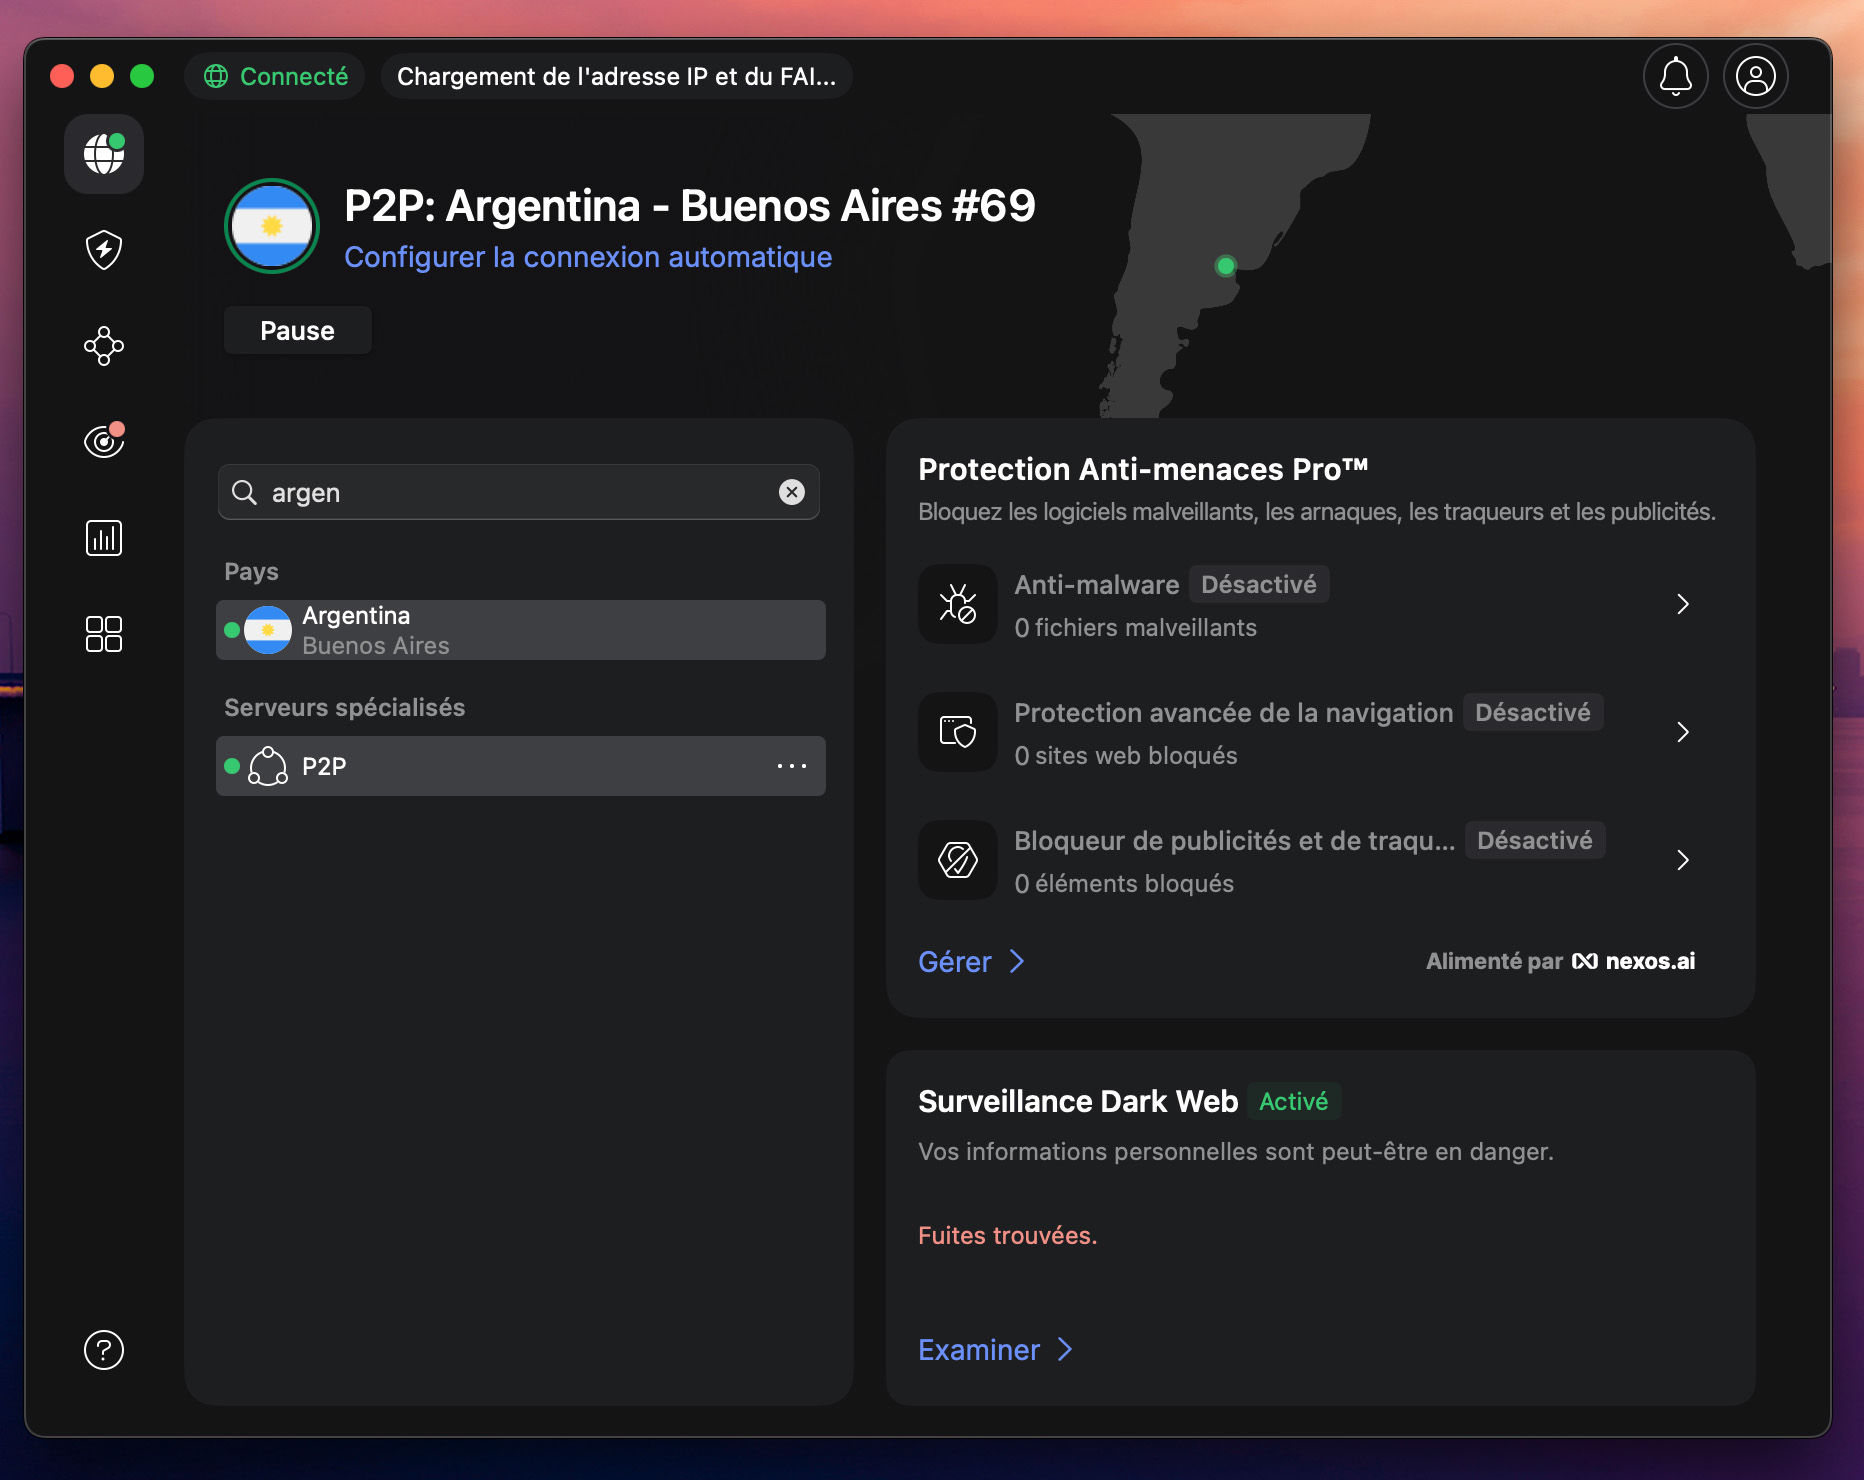Expand Protection avancée de la navigation settings
This screenshot has height=1480, width=1864.
pyautogui.click(x=1684, y=732)
